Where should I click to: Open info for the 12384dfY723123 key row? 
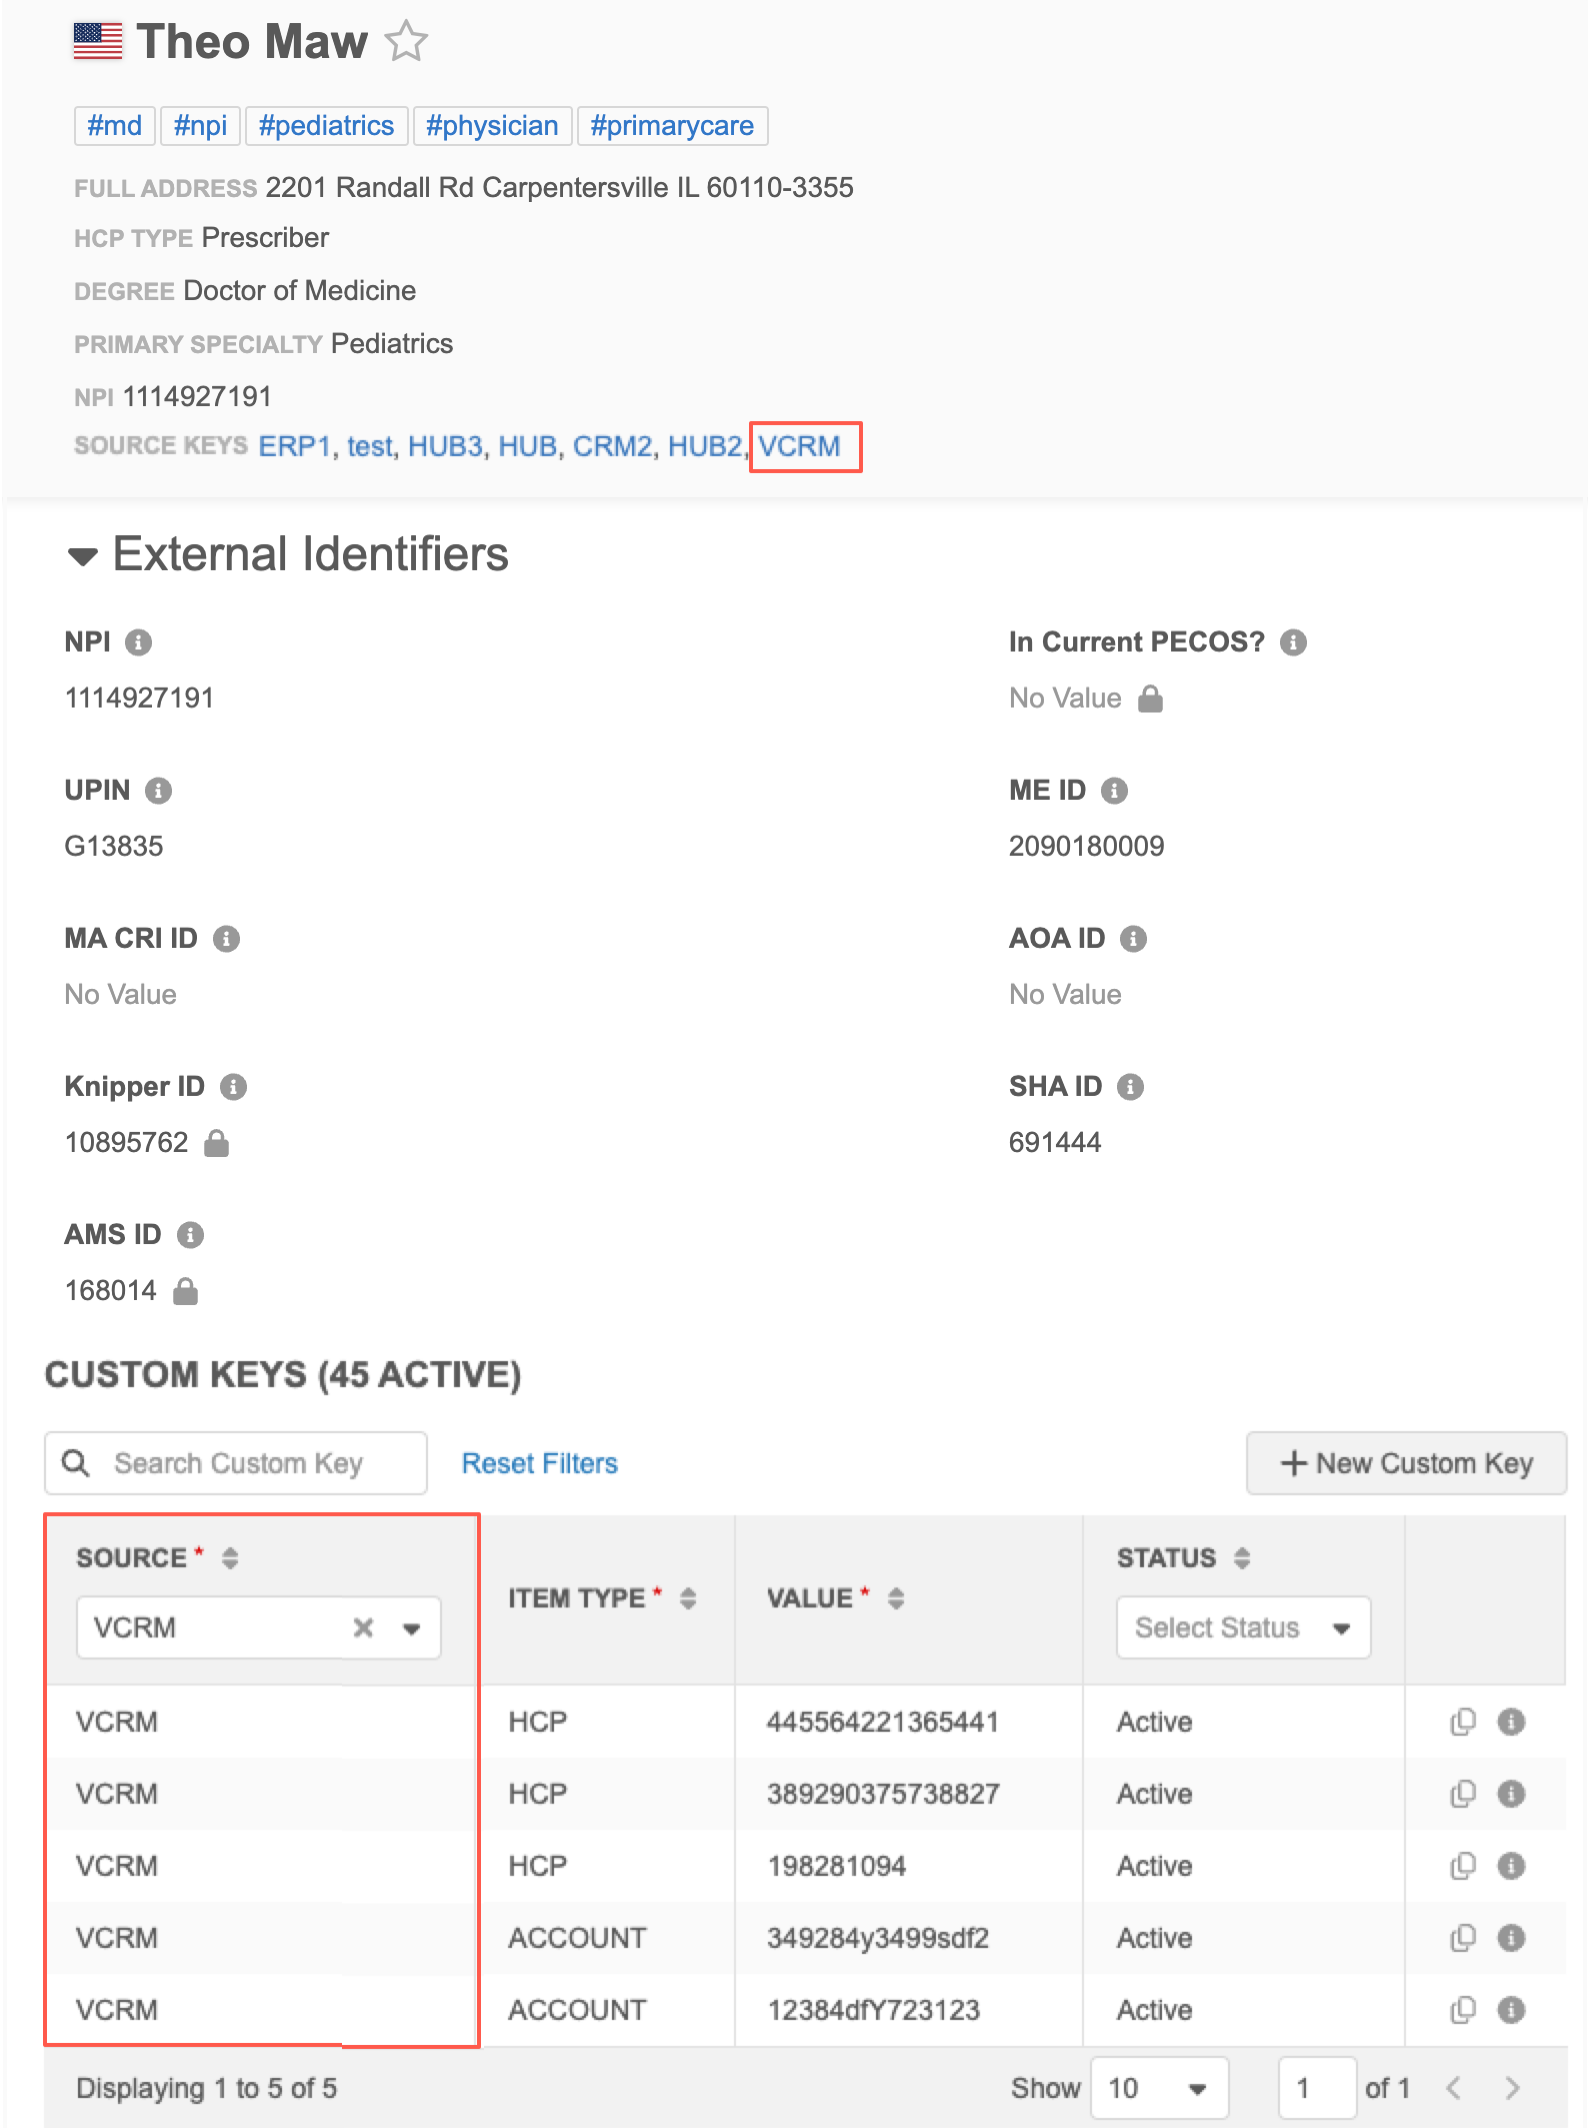coord(1510,2010)
